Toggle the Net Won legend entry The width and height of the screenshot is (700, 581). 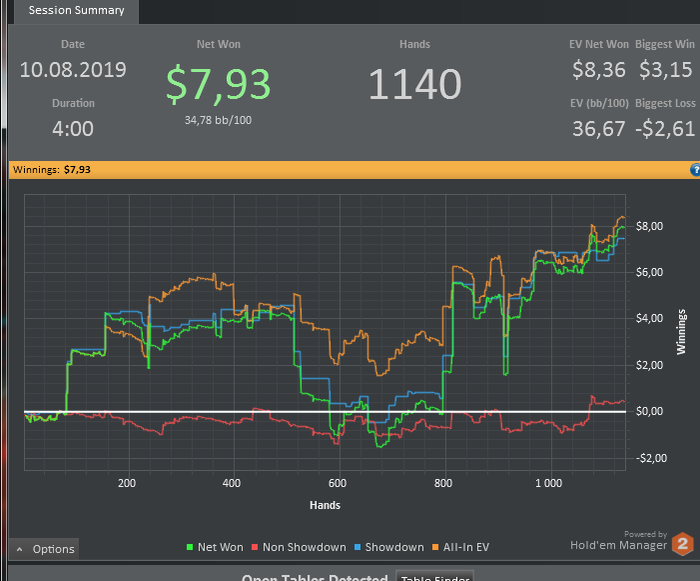tap(215, 547)
